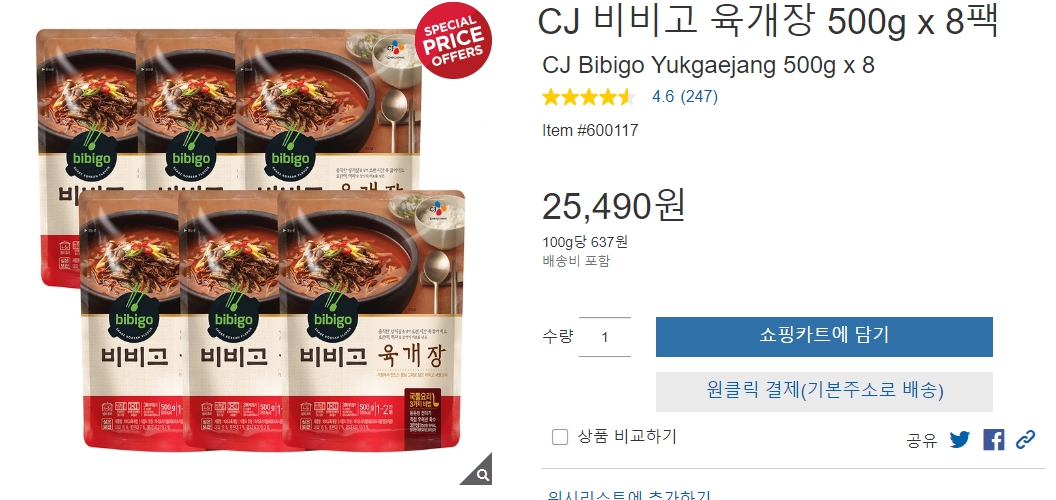1056x500 pixels.
Task: Focus the 수량 quantity input field
Action: tap(605, 337)
